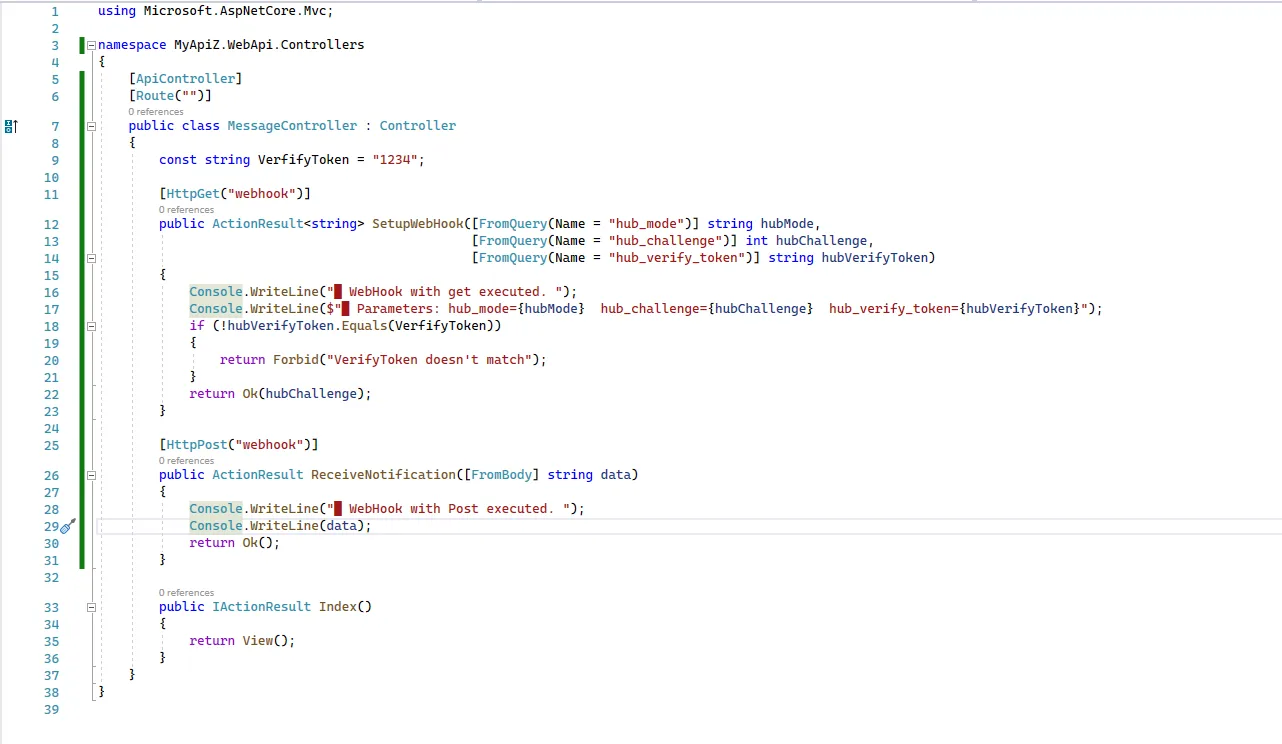
Task: Click the "hub_challenge" string on line 13
Action: pos(665,241)
